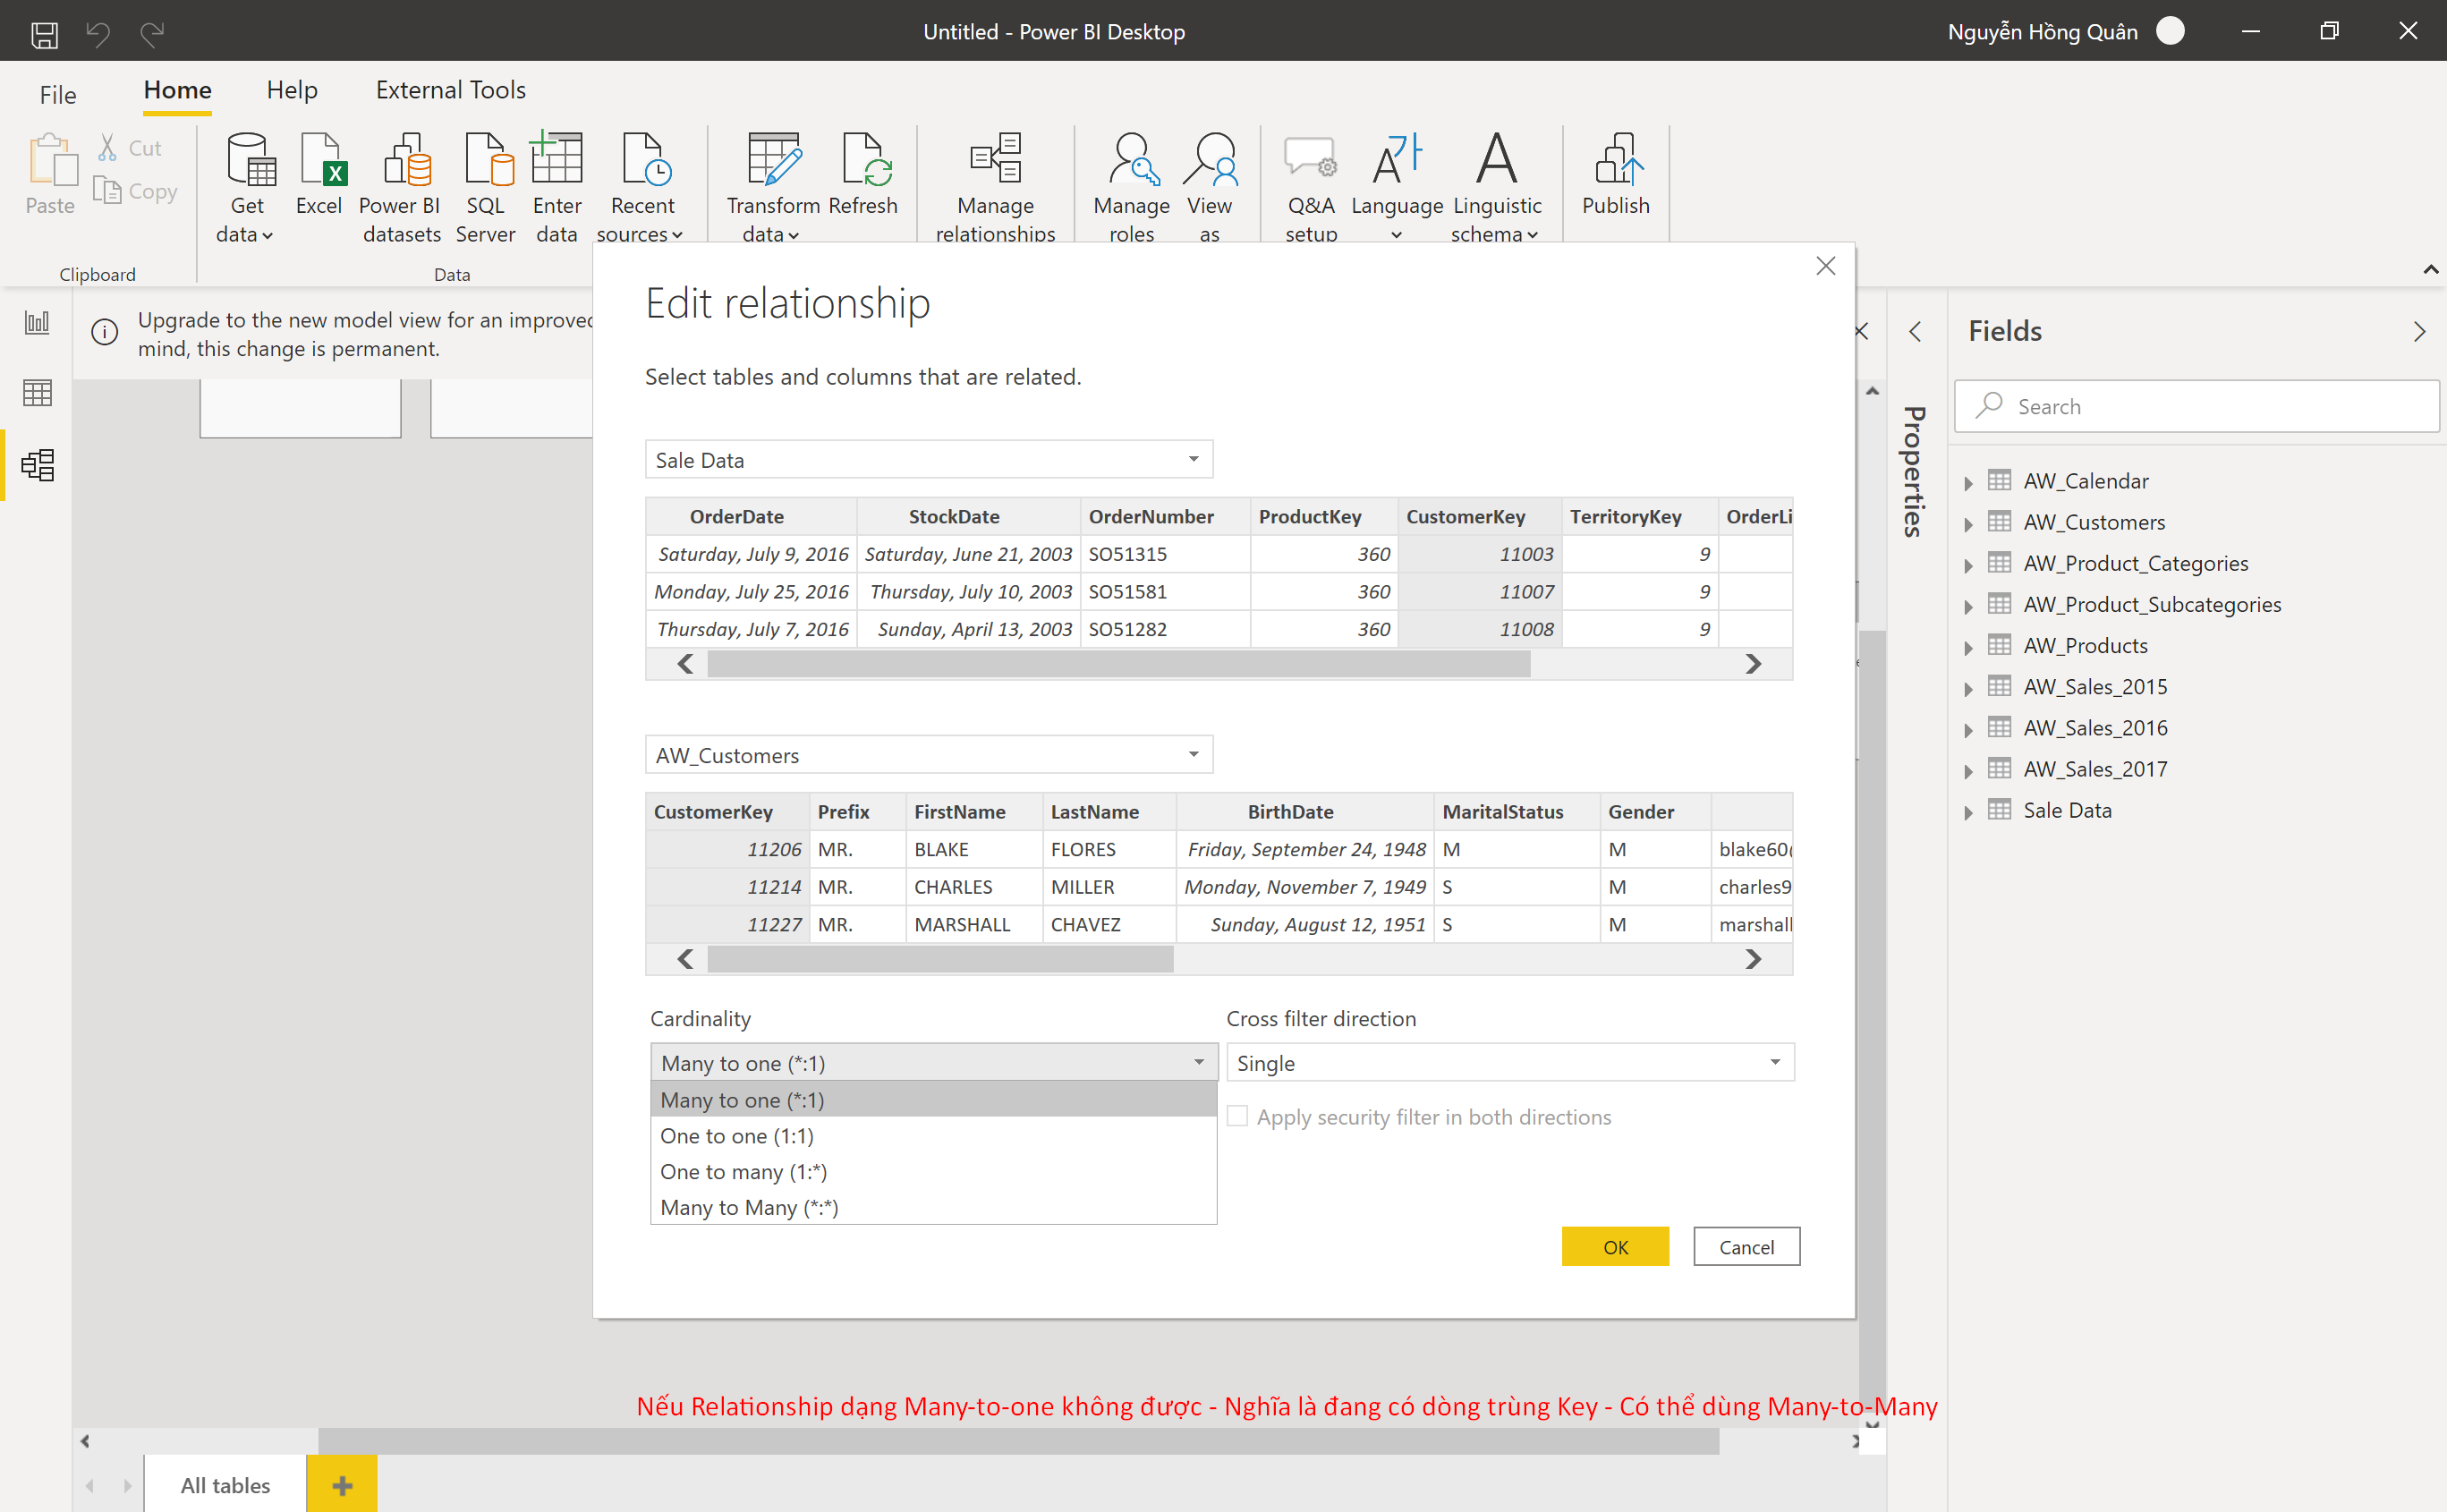Click the Copy icon

[107, 190]
